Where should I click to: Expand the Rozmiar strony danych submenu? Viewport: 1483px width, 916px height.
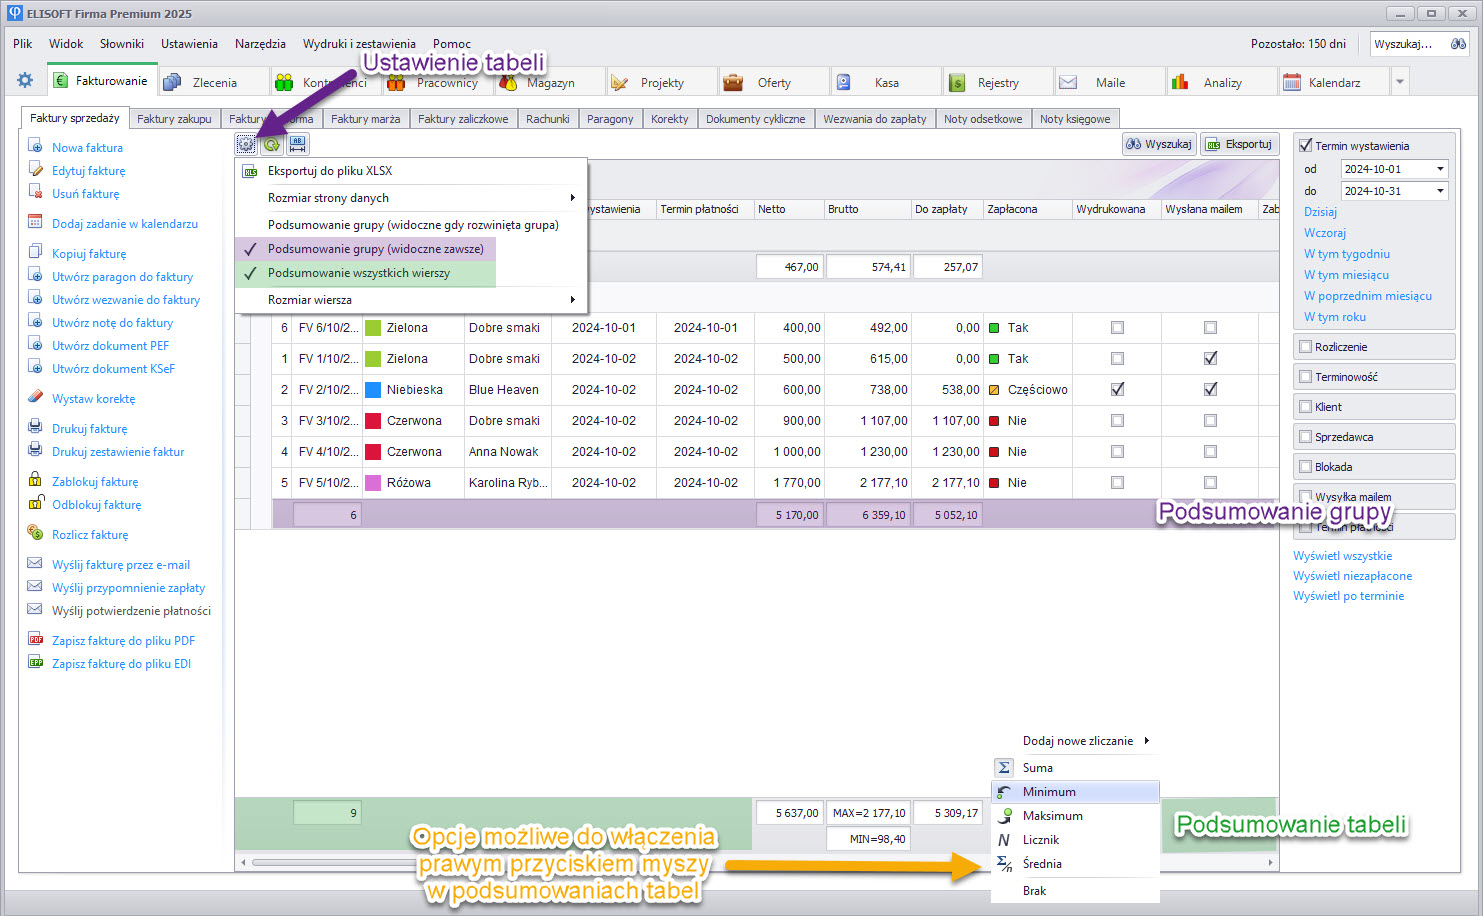(x=410, y=198)
